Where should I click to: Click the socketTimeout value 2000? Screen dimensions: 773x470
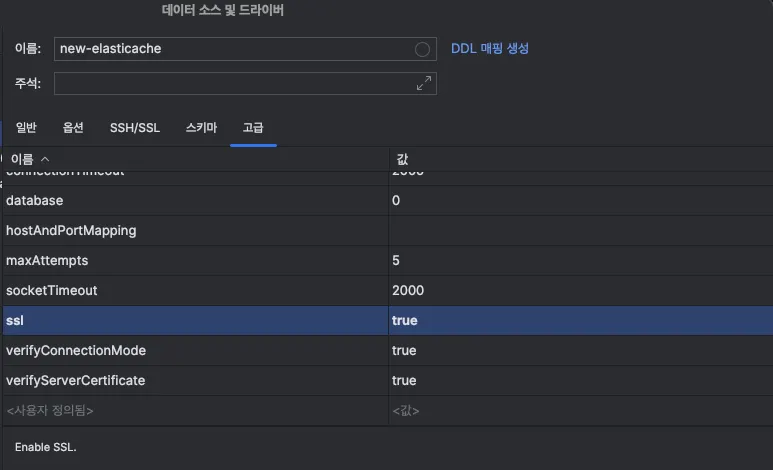(408, 291)
